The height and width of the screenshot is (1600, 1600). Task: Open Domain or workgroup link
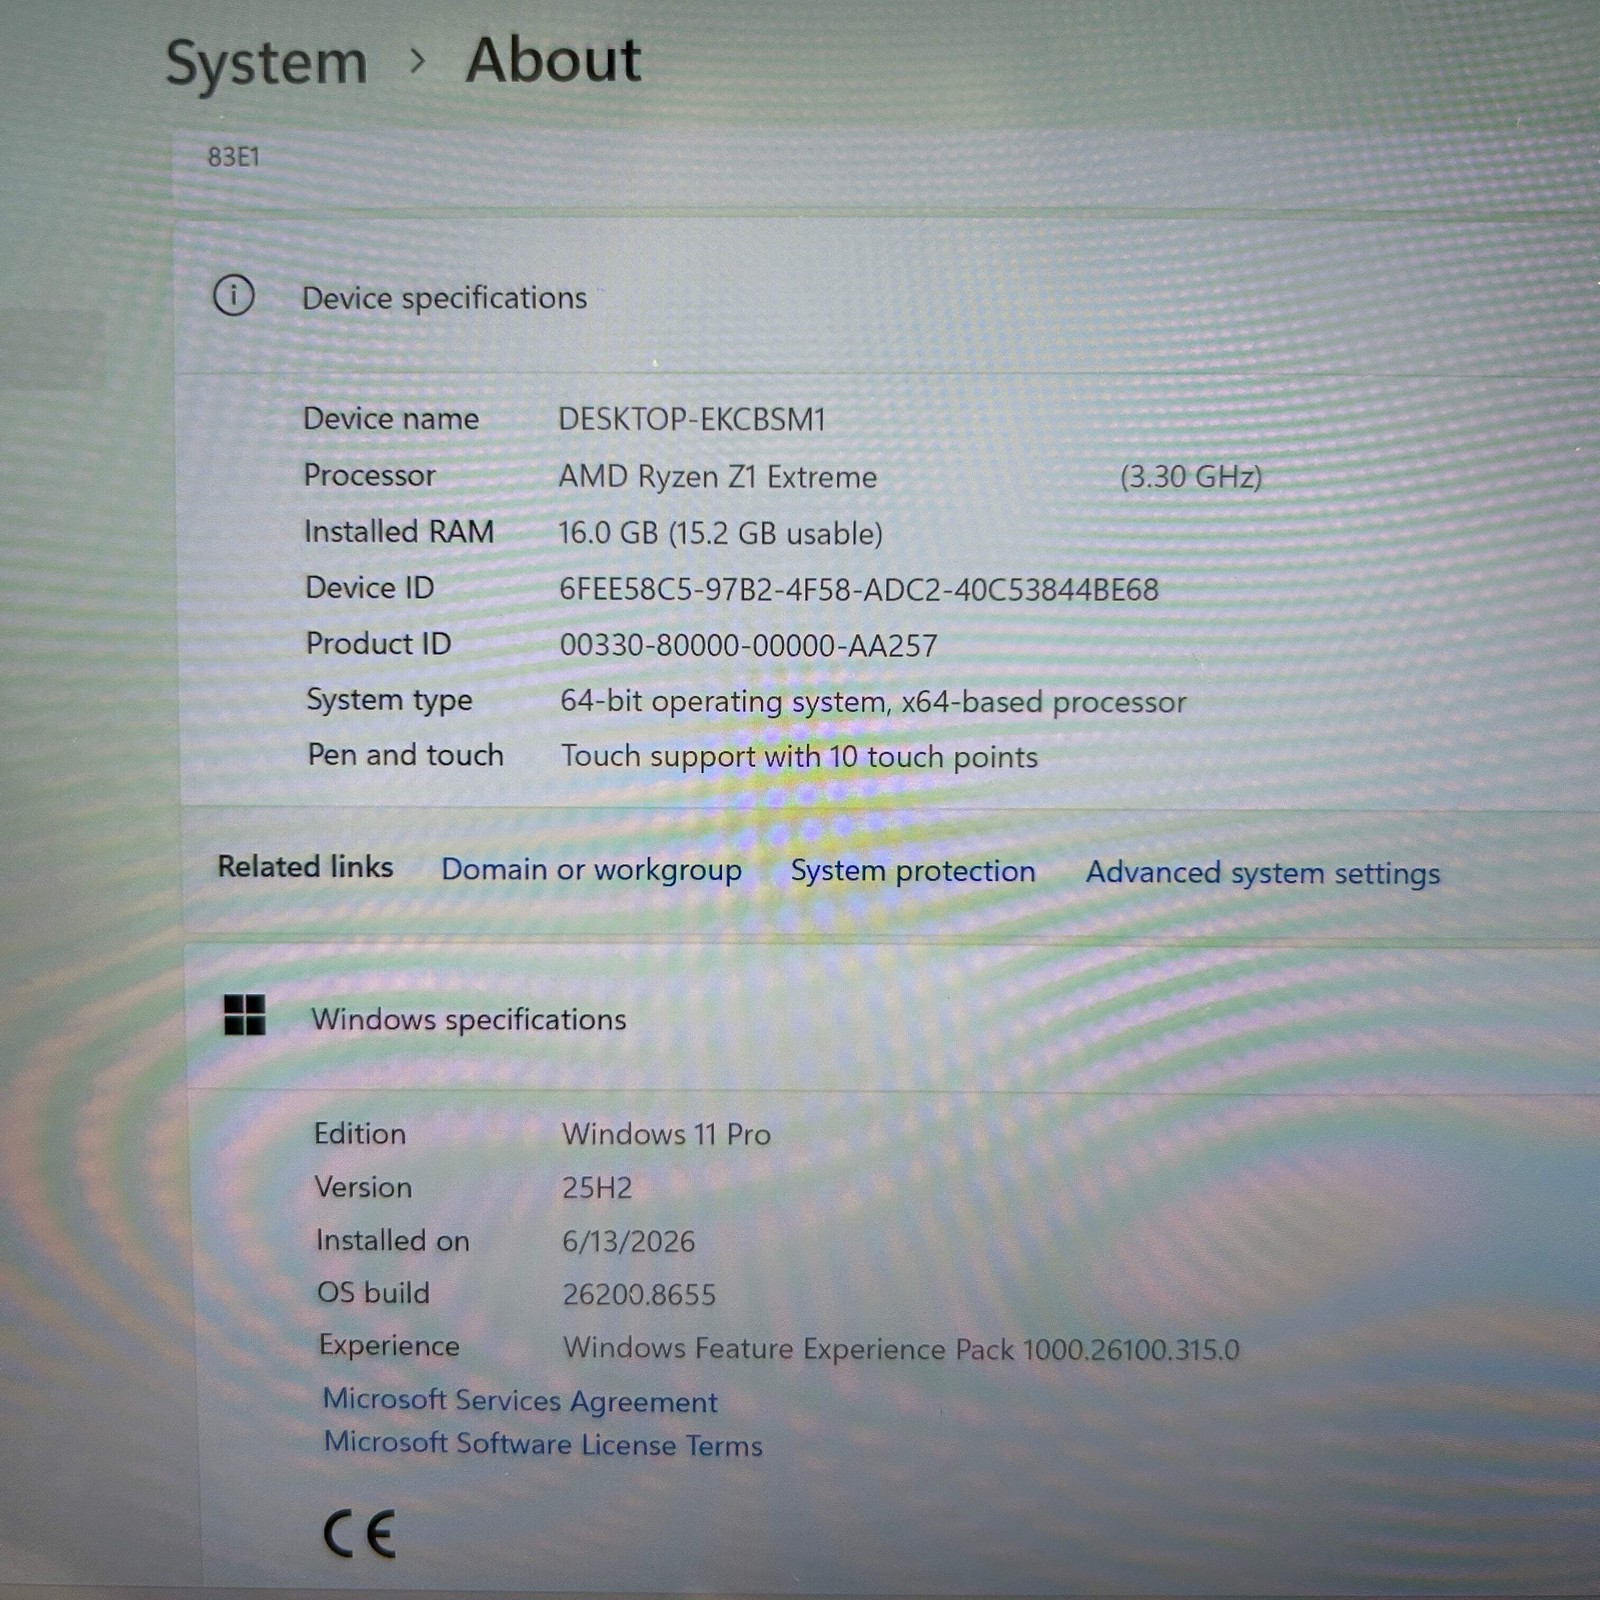point(592,870)
